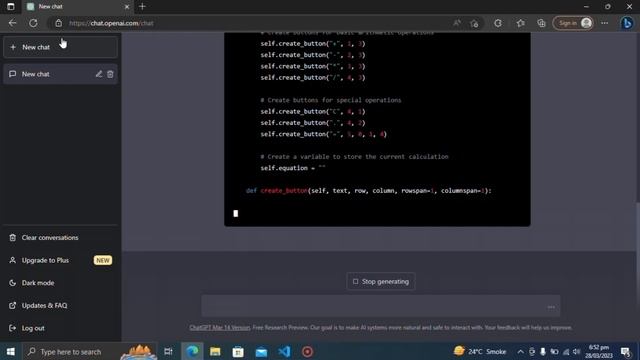Open the taskbar clock and date

click(599, 351)
